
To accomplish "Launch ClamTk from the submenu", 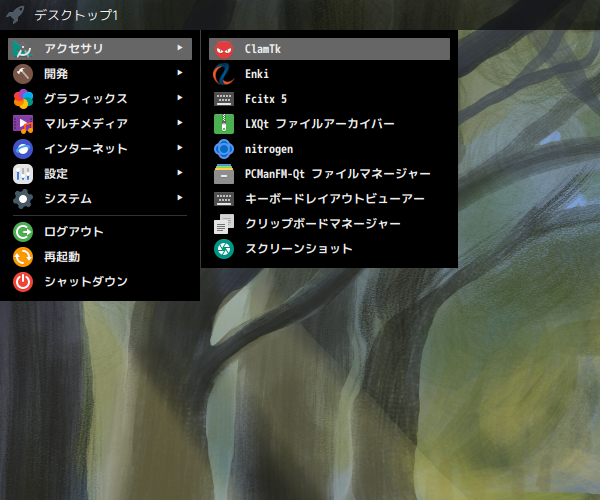I will click(329, 49).
